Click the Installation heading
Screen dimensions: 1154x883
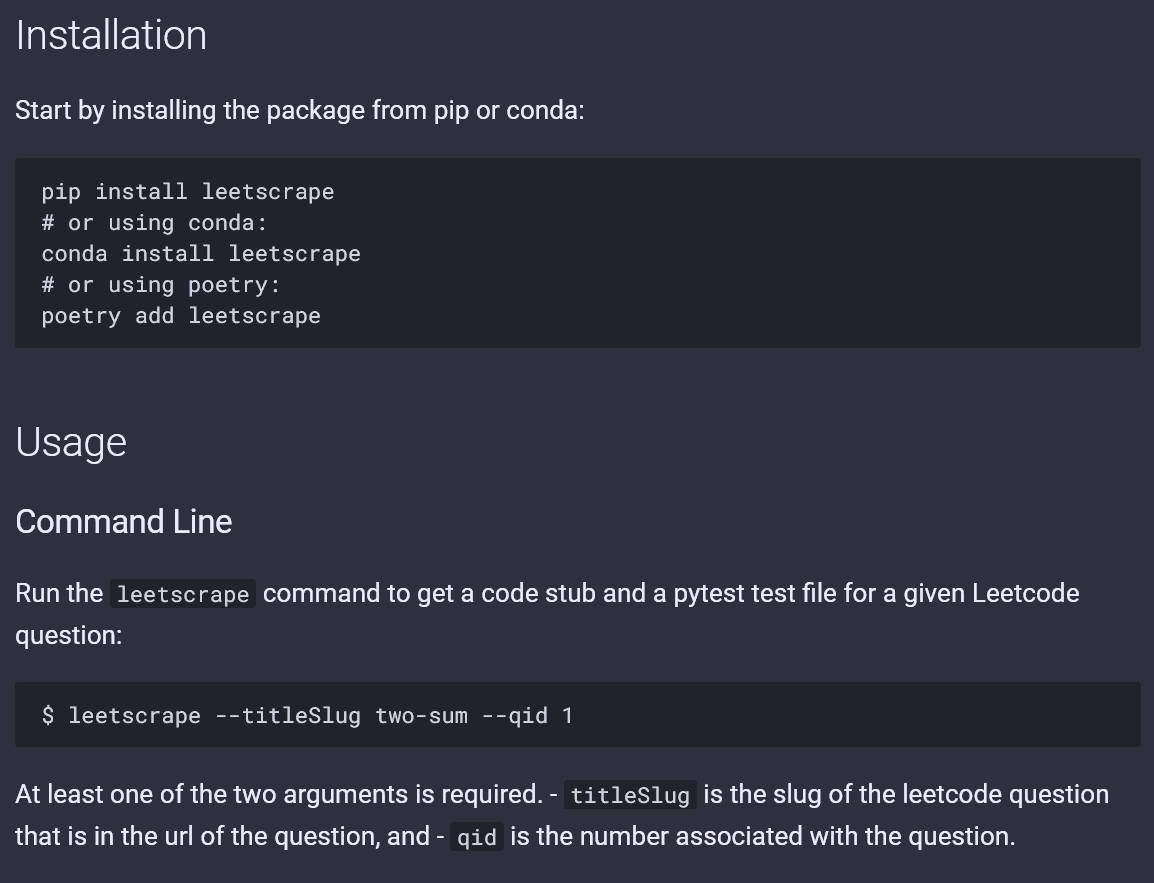111,36
